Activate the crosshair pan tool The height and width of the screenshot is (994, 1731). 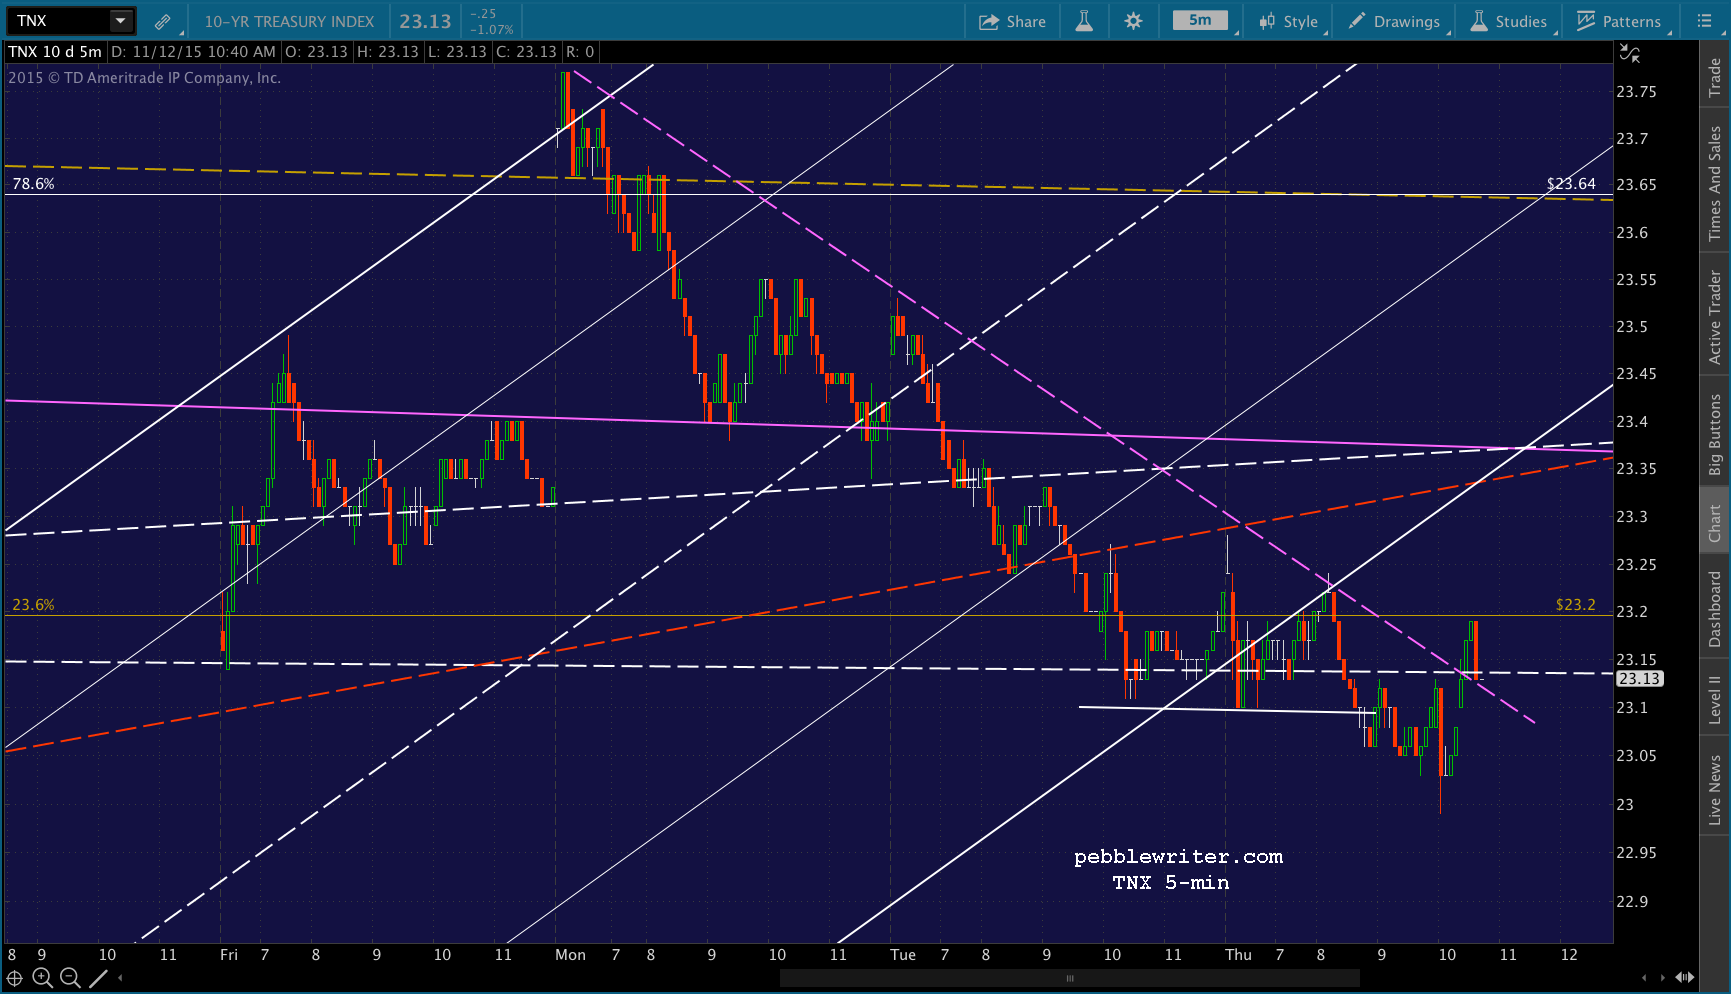point(14,978)
